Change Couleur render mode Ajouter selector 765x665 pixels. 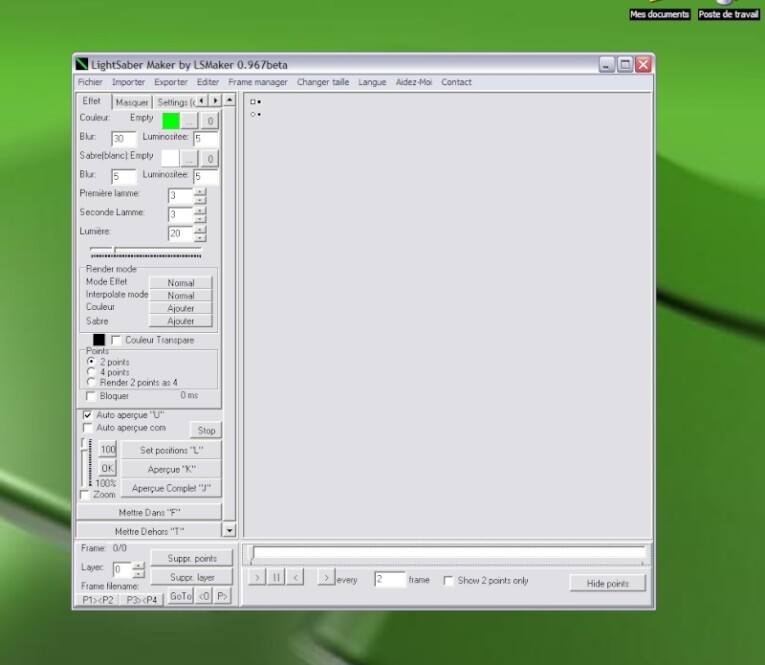181,308
